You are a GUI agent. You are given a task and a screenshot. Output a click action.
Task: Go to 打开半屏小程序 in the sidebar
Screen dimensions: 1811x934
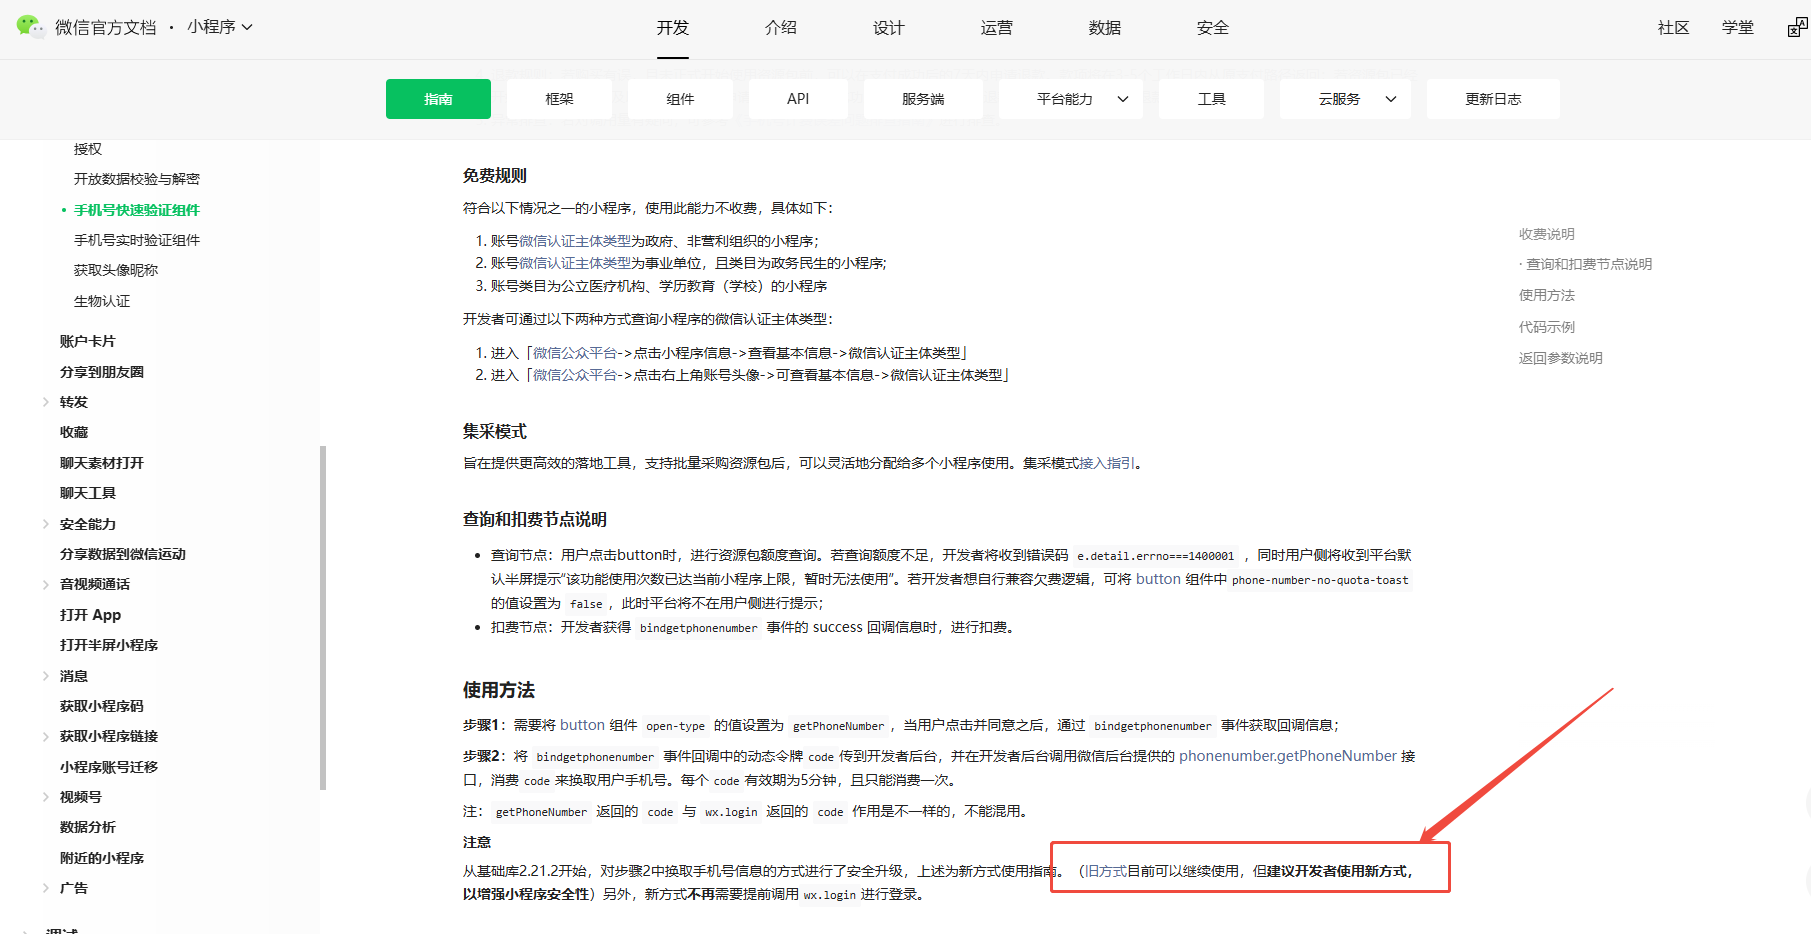click(x=109, y=645)
